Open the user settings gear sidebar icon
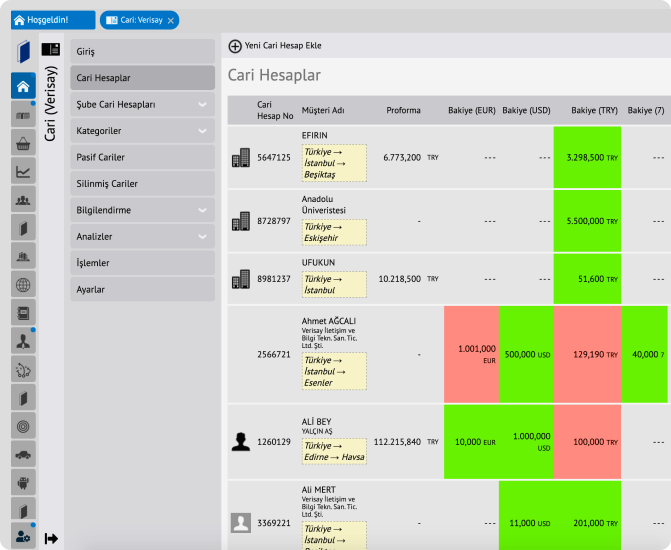Screen dimensions: 671x550 coord(23,536)
